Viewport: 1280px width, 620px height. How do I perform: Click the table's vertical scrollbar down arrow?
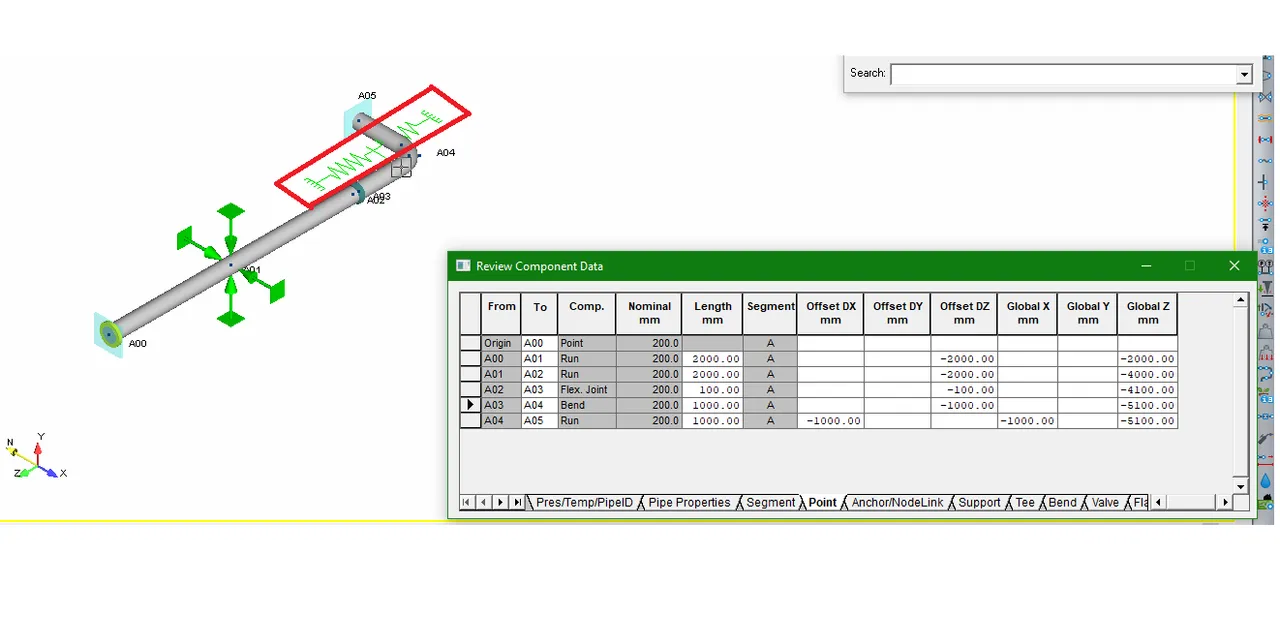coord(1241,486)
